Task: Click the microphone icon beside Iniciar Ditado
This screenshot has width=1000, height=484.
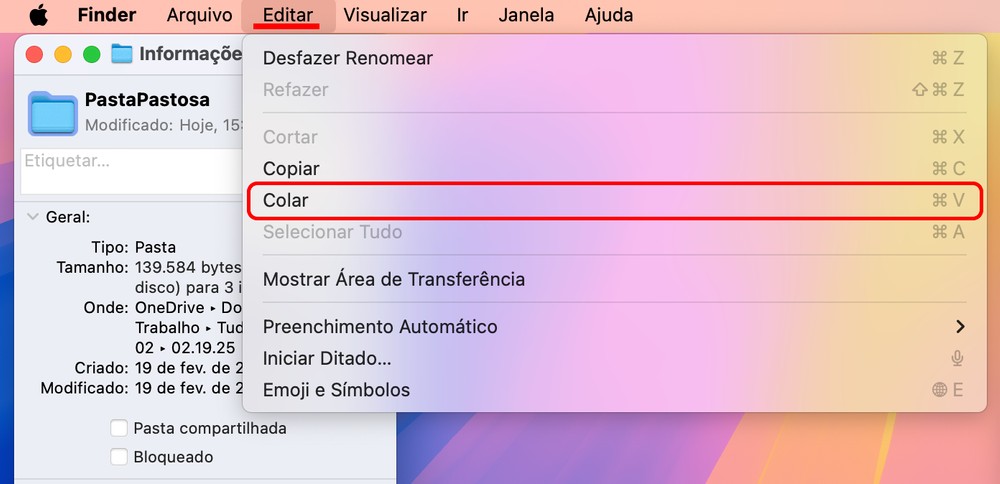Action: pos(957,358)
